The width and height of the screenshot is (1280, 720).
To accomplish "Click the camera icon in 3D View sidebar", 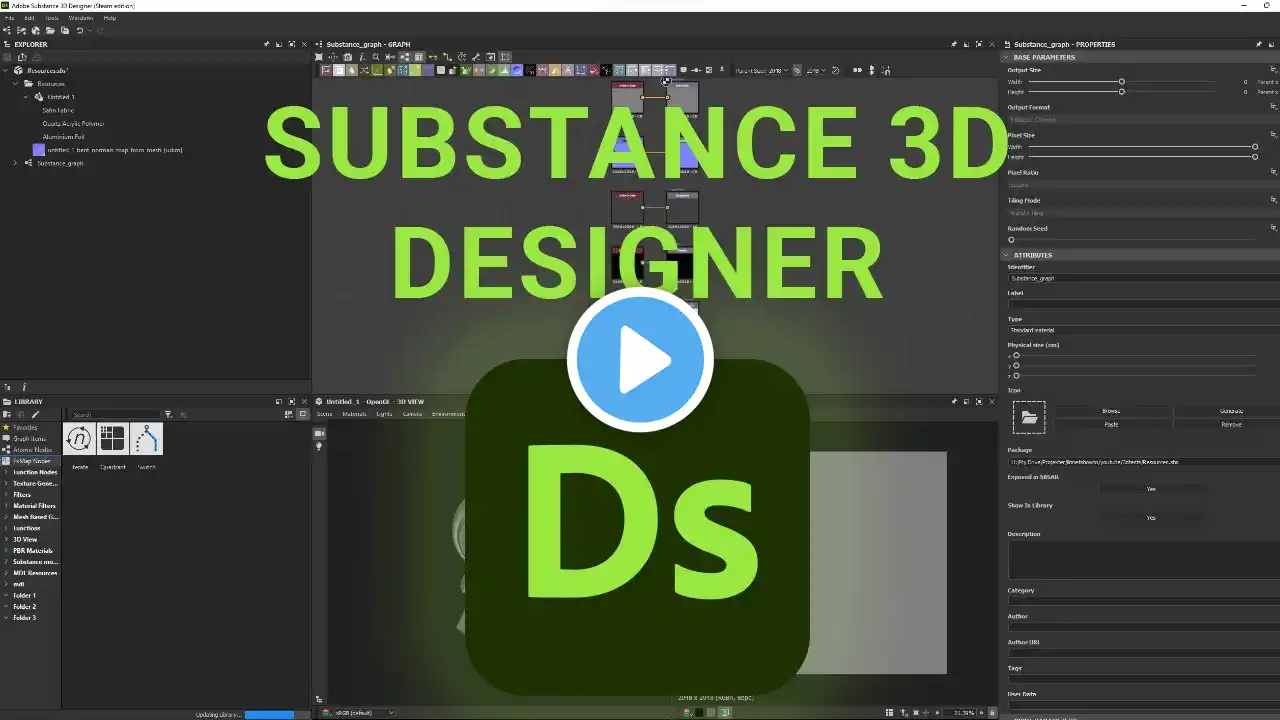I will click(319, 433).
